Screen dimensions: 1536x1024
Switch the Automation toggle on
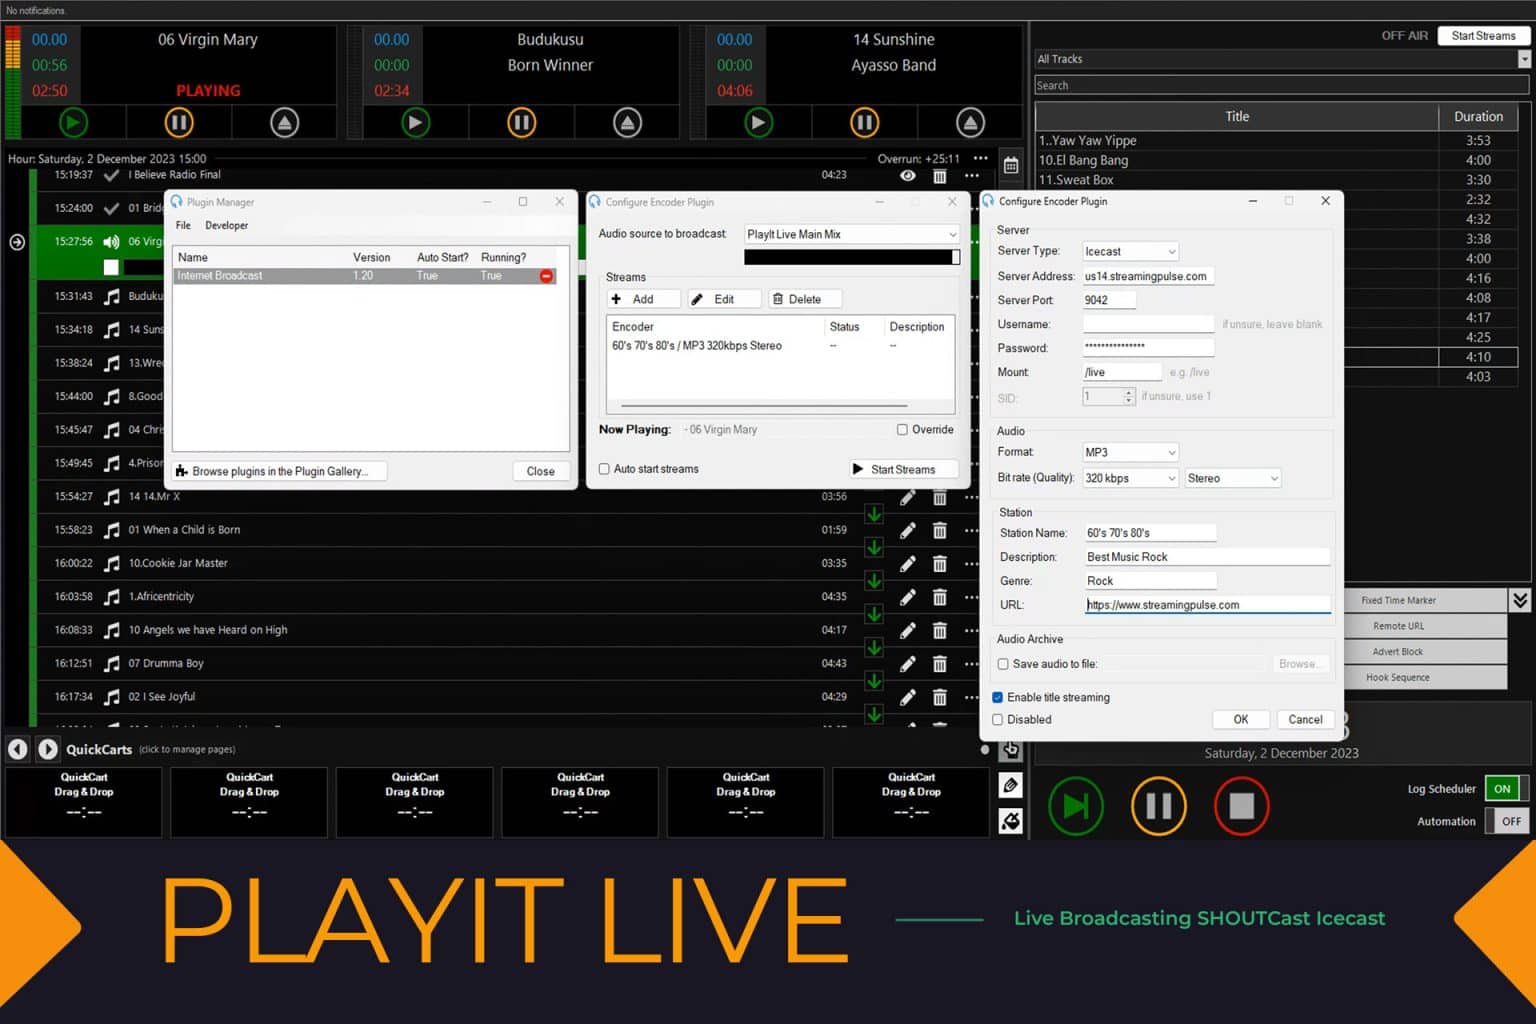1508,821
